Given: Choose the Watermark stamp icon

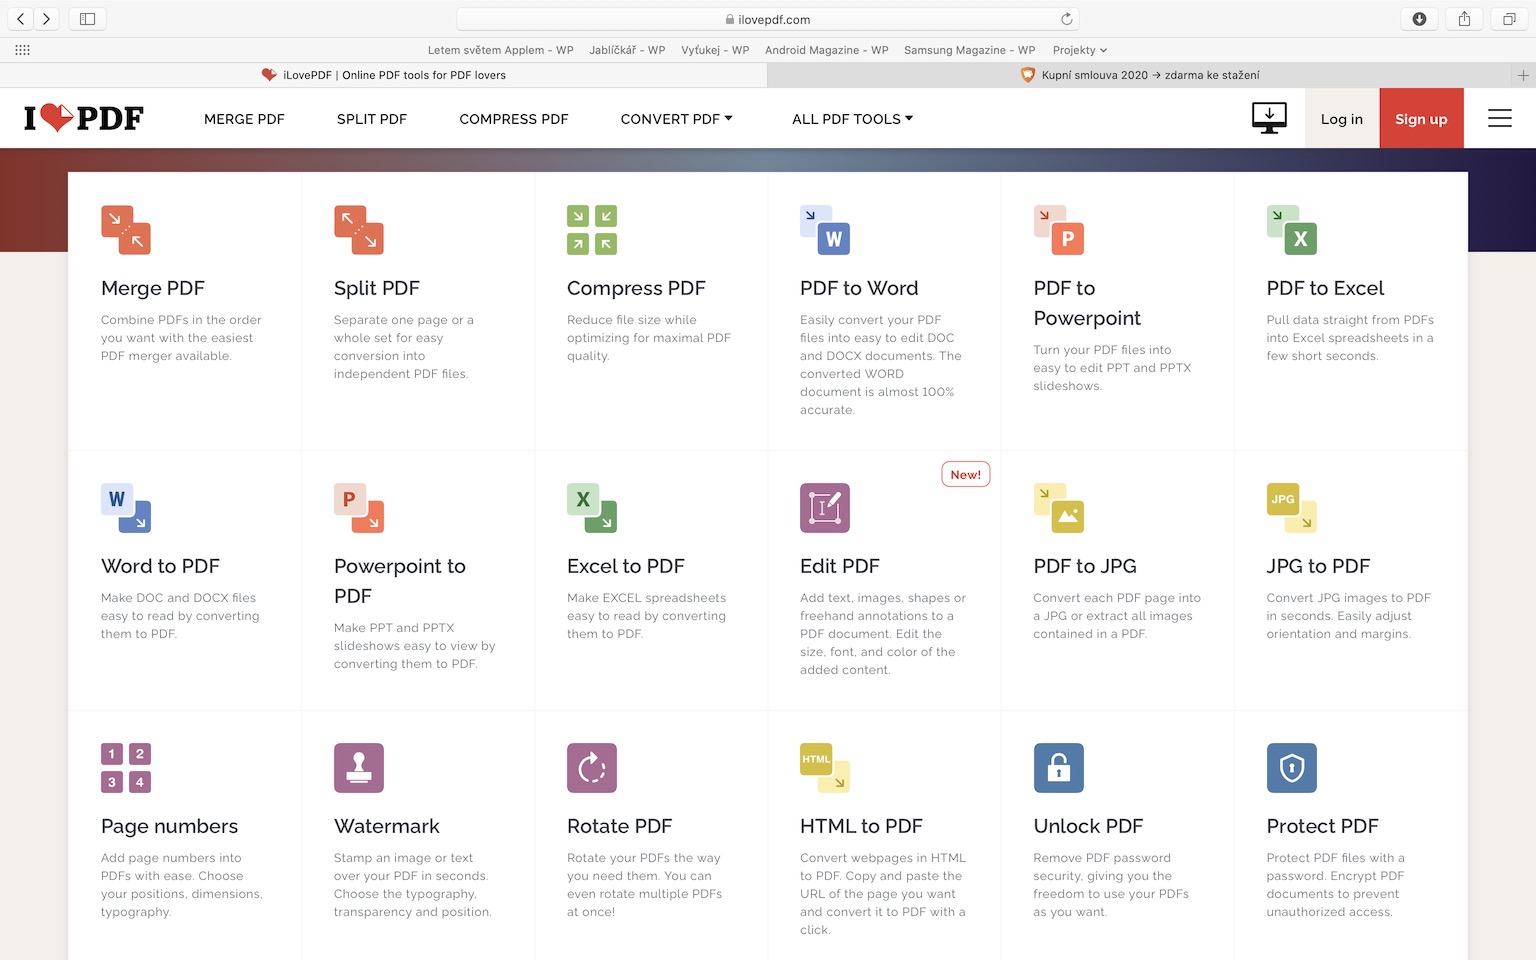Looking at the screenshot, I should tap(359, 768).
